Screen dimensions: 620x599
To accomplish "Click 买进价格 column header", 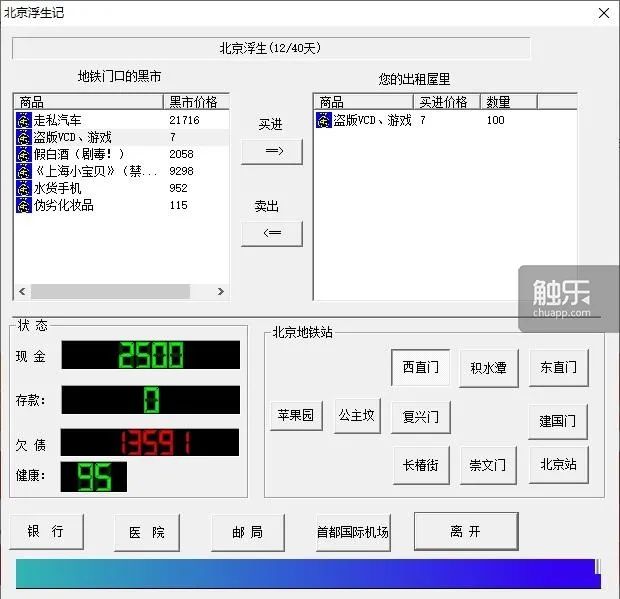I will point(447,102).
